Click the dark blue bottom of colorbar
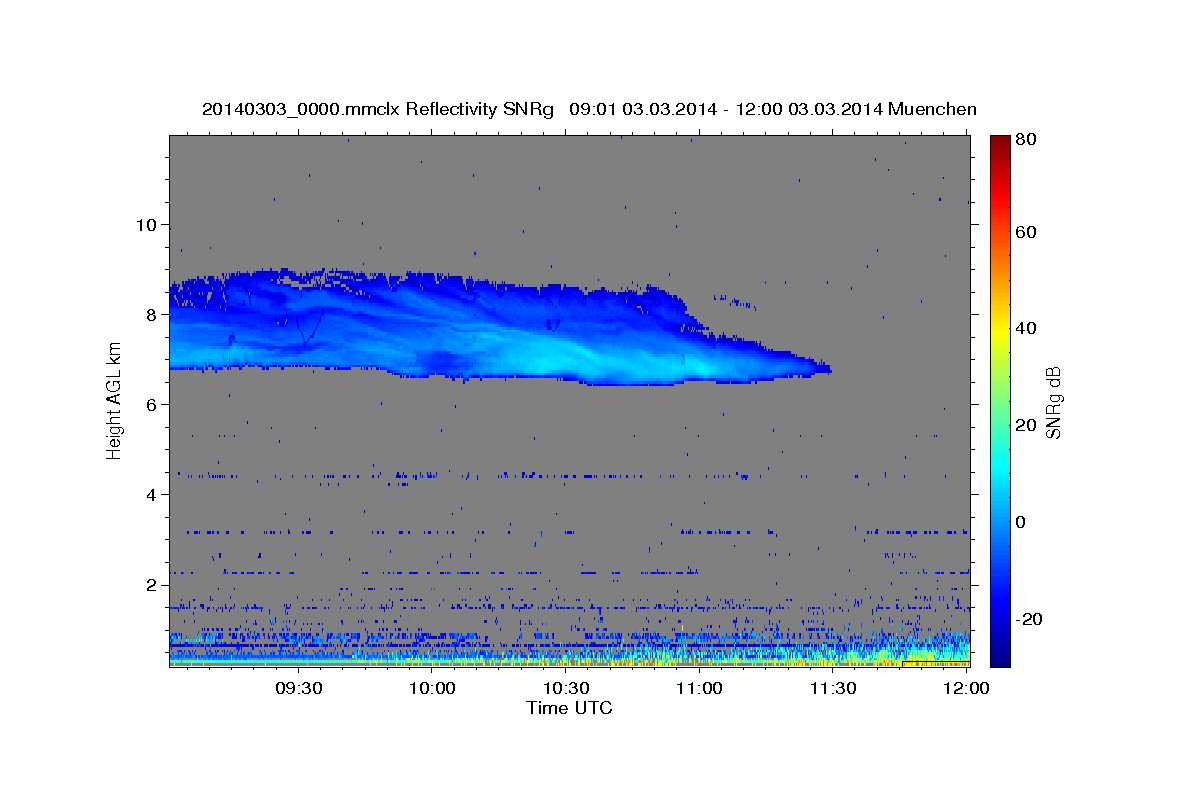Image resolution: width=1200 pixels, height=800 pixels. 1000,655
